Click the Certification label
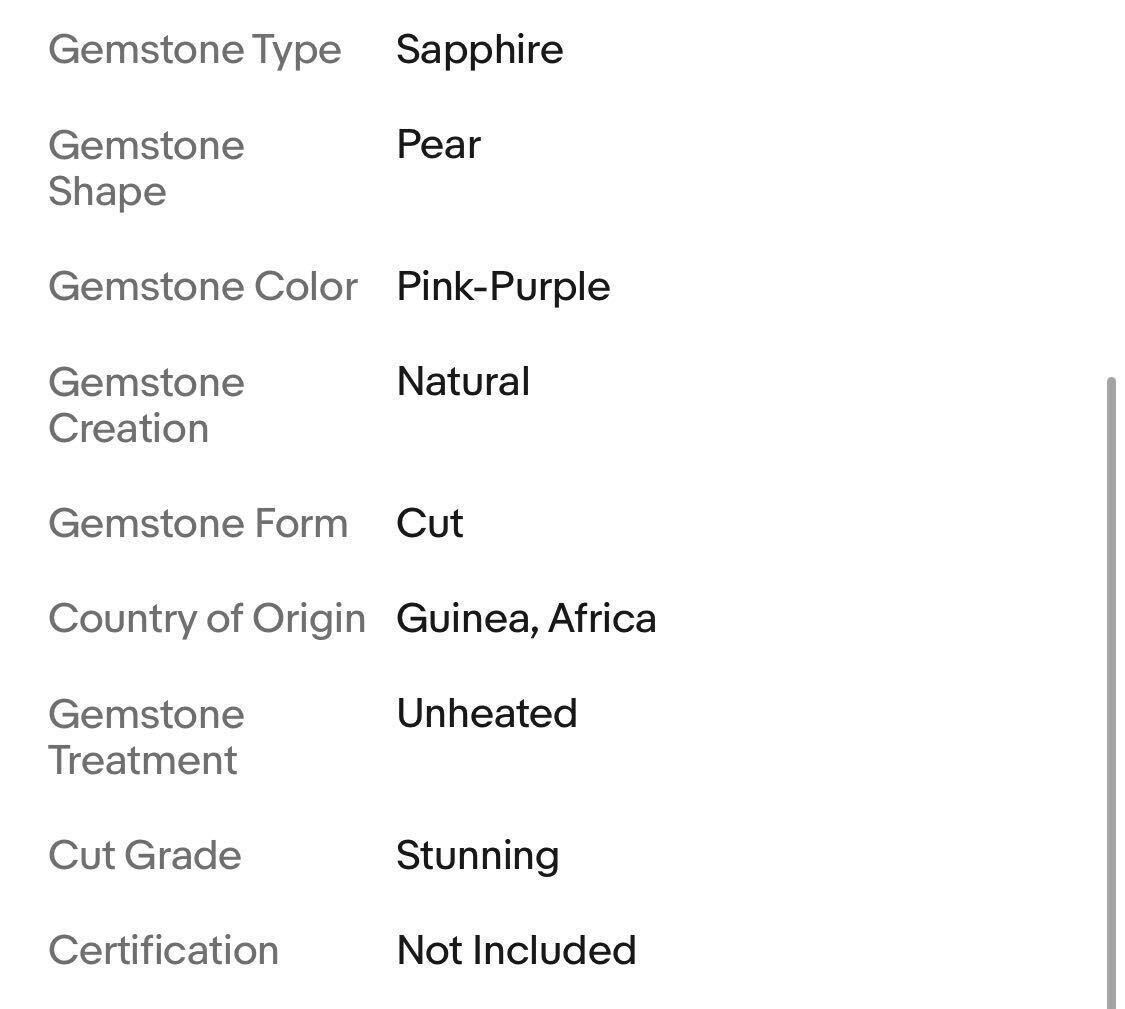Image resolution: width=1125 pixels, height=1009 pixels. pyautogui.click(x=163, y=950)
